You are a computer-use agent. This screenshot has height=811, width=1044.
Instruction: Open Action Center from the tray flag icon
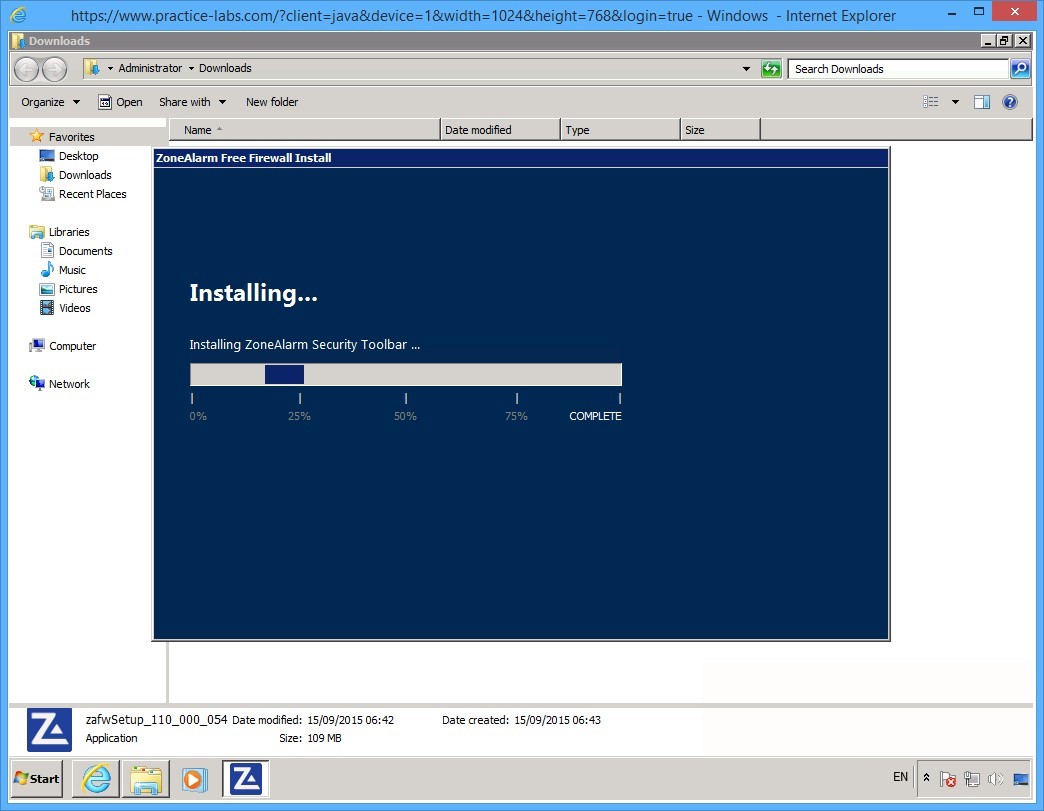pyautogui.click(x=948, y=778)
